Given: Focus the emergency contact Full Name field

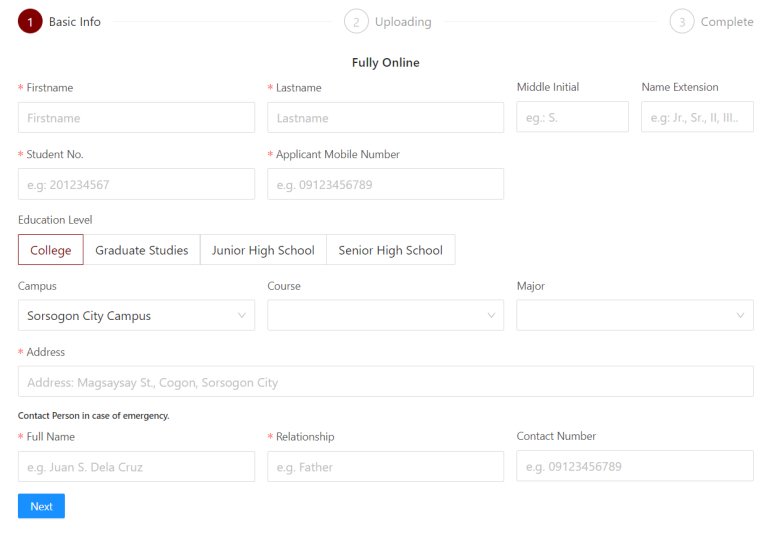Looking at the screenshot, I should click(x=136, y=467).
